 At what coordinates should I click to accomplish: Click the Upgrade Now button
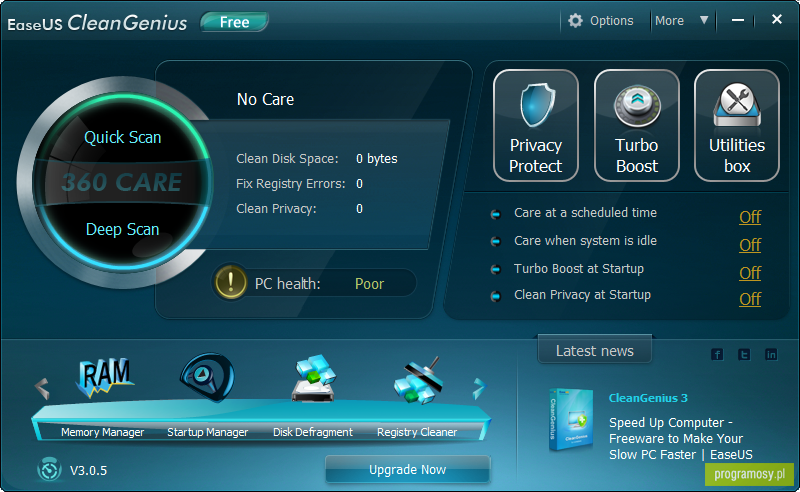[408, 470]
